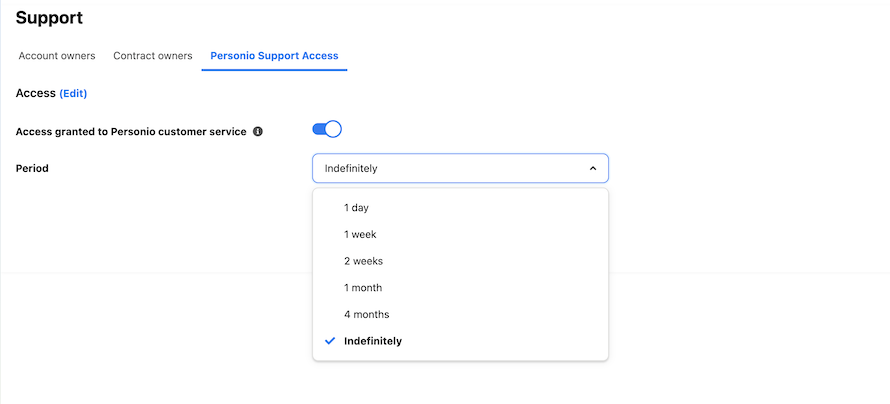The height and width of the screenshot is (404, 890).
Task: Click the Support page heading
Action: [49, 18]
